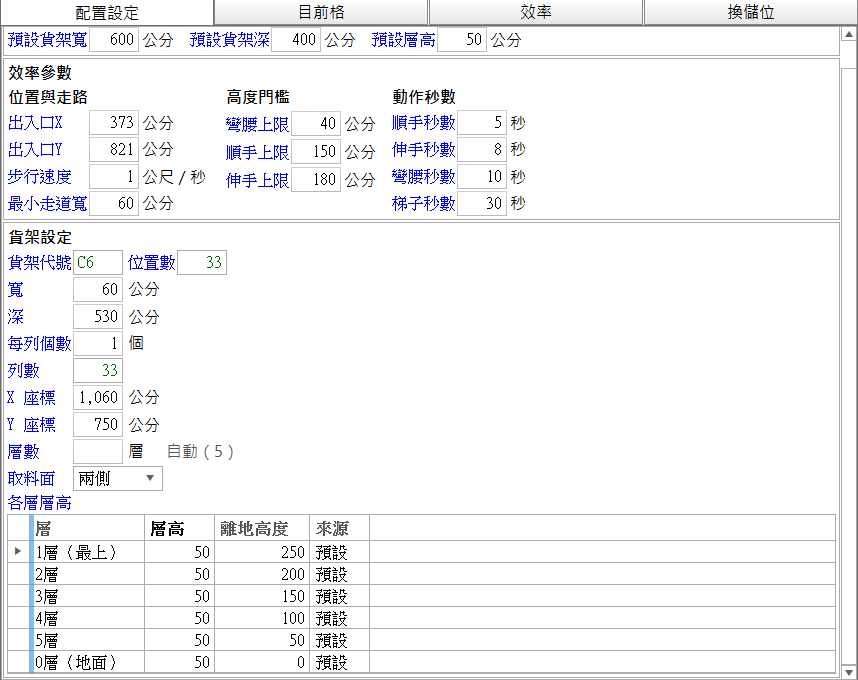Select the 5層 row

tap(421, 640)
